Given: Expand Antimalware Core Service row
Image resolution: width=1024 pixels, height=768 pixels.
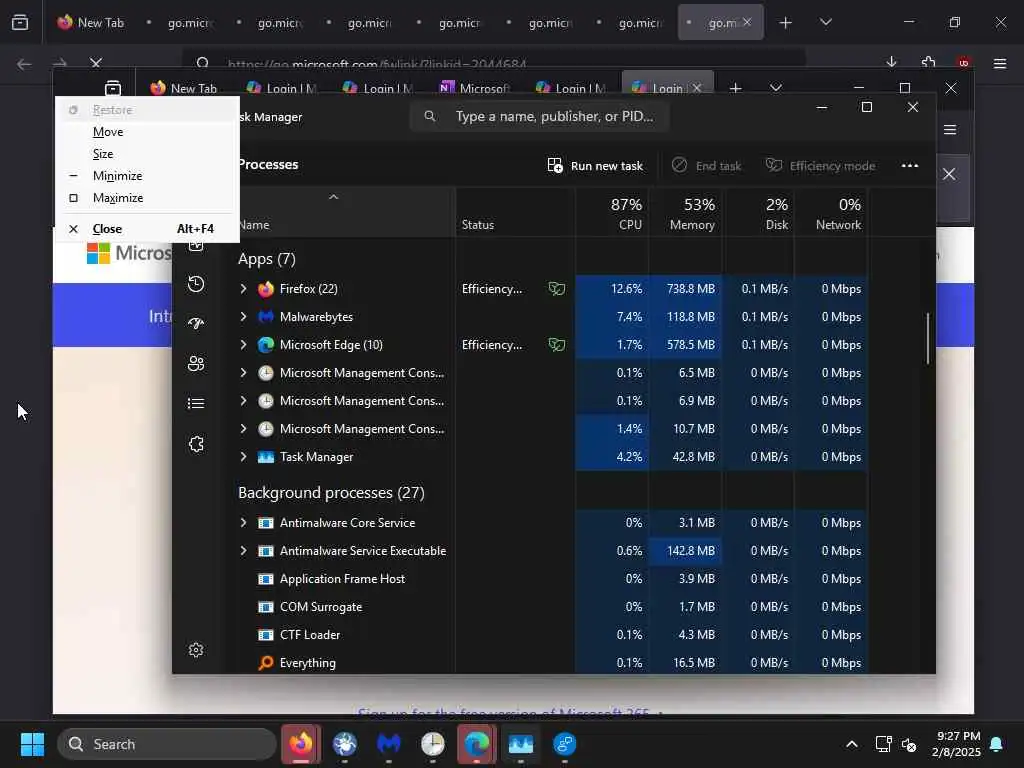Looking at the screenshot, I should [244, 523].
